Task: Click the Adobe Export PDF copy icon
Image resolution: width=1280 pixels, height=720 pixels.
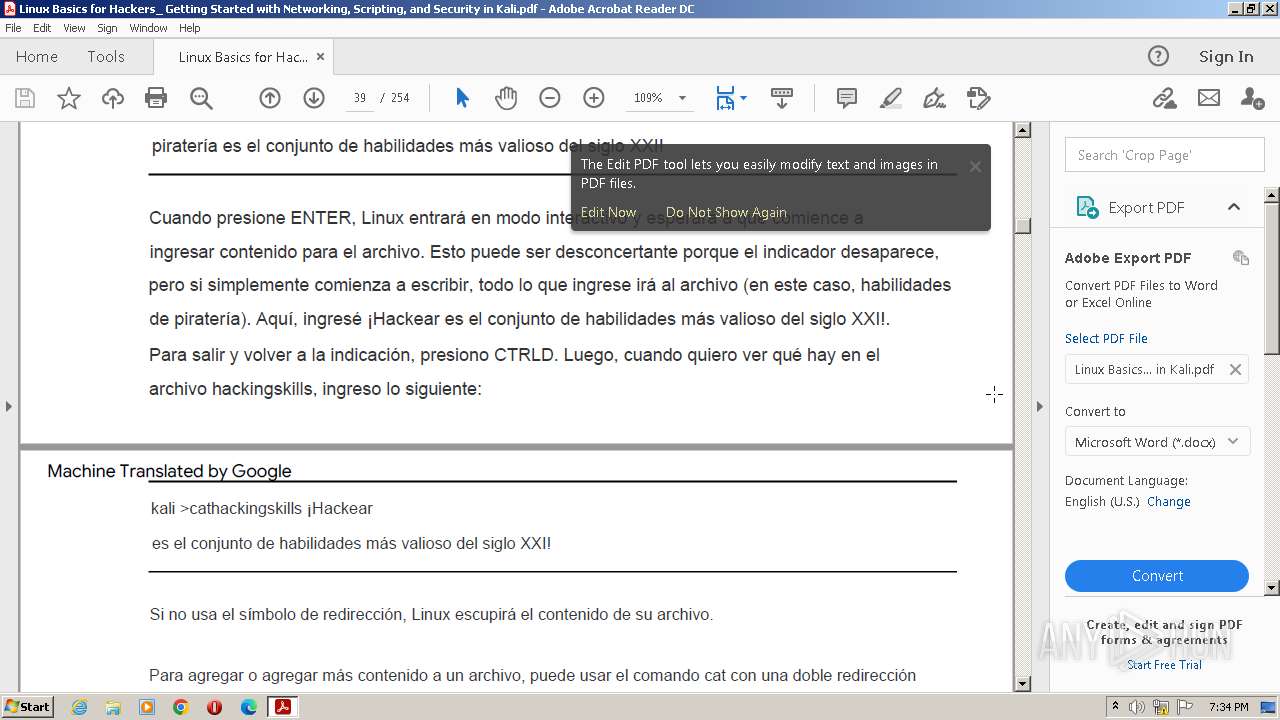Action: [1241, 258]
